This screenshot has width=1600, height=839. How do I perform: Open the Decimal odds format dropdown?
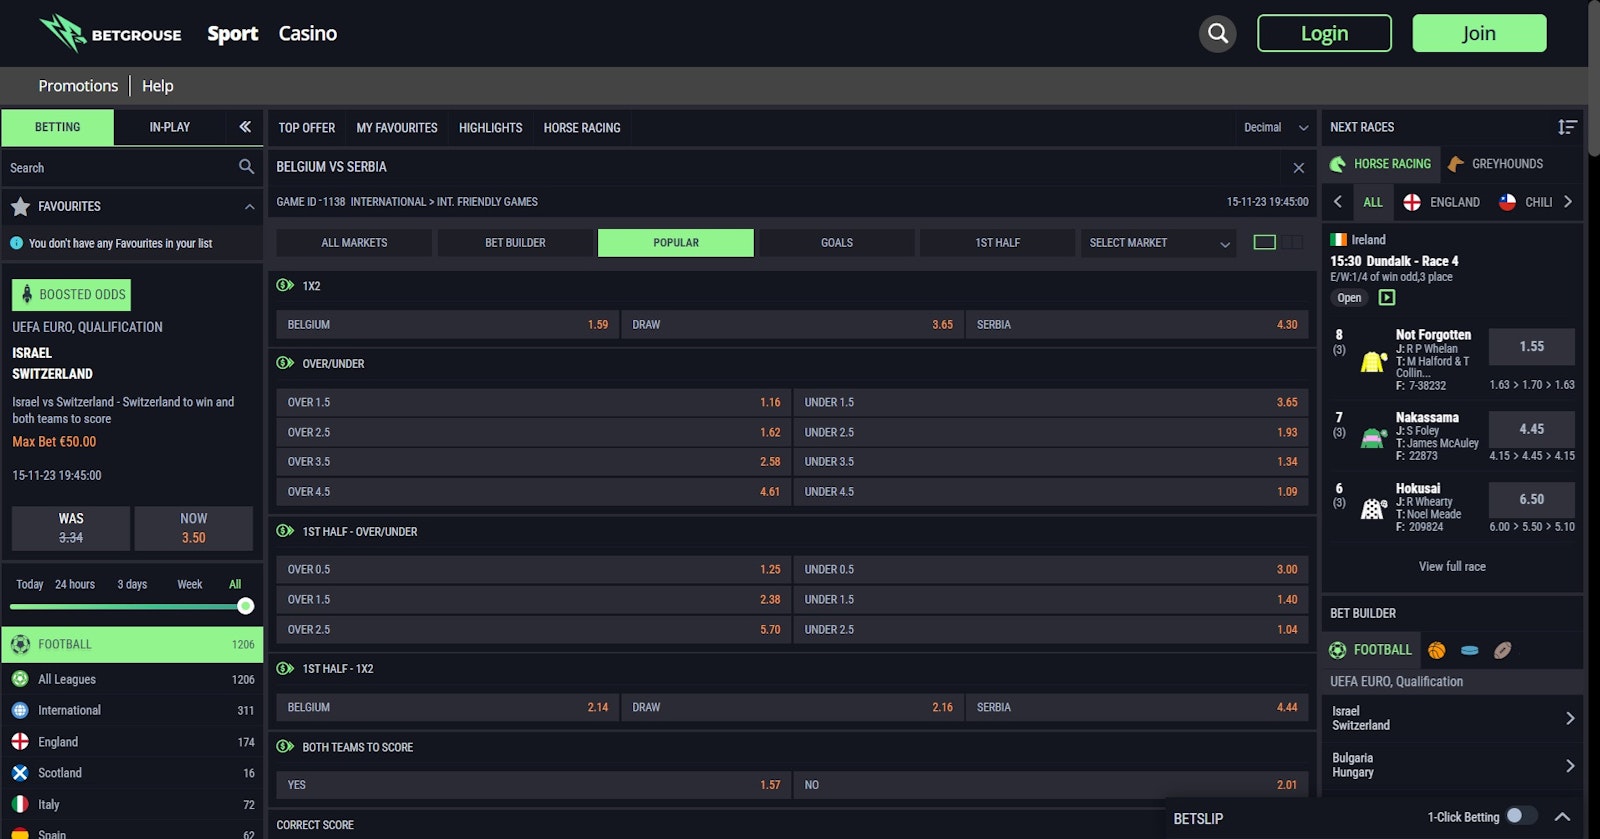[x=1275, y=128]
